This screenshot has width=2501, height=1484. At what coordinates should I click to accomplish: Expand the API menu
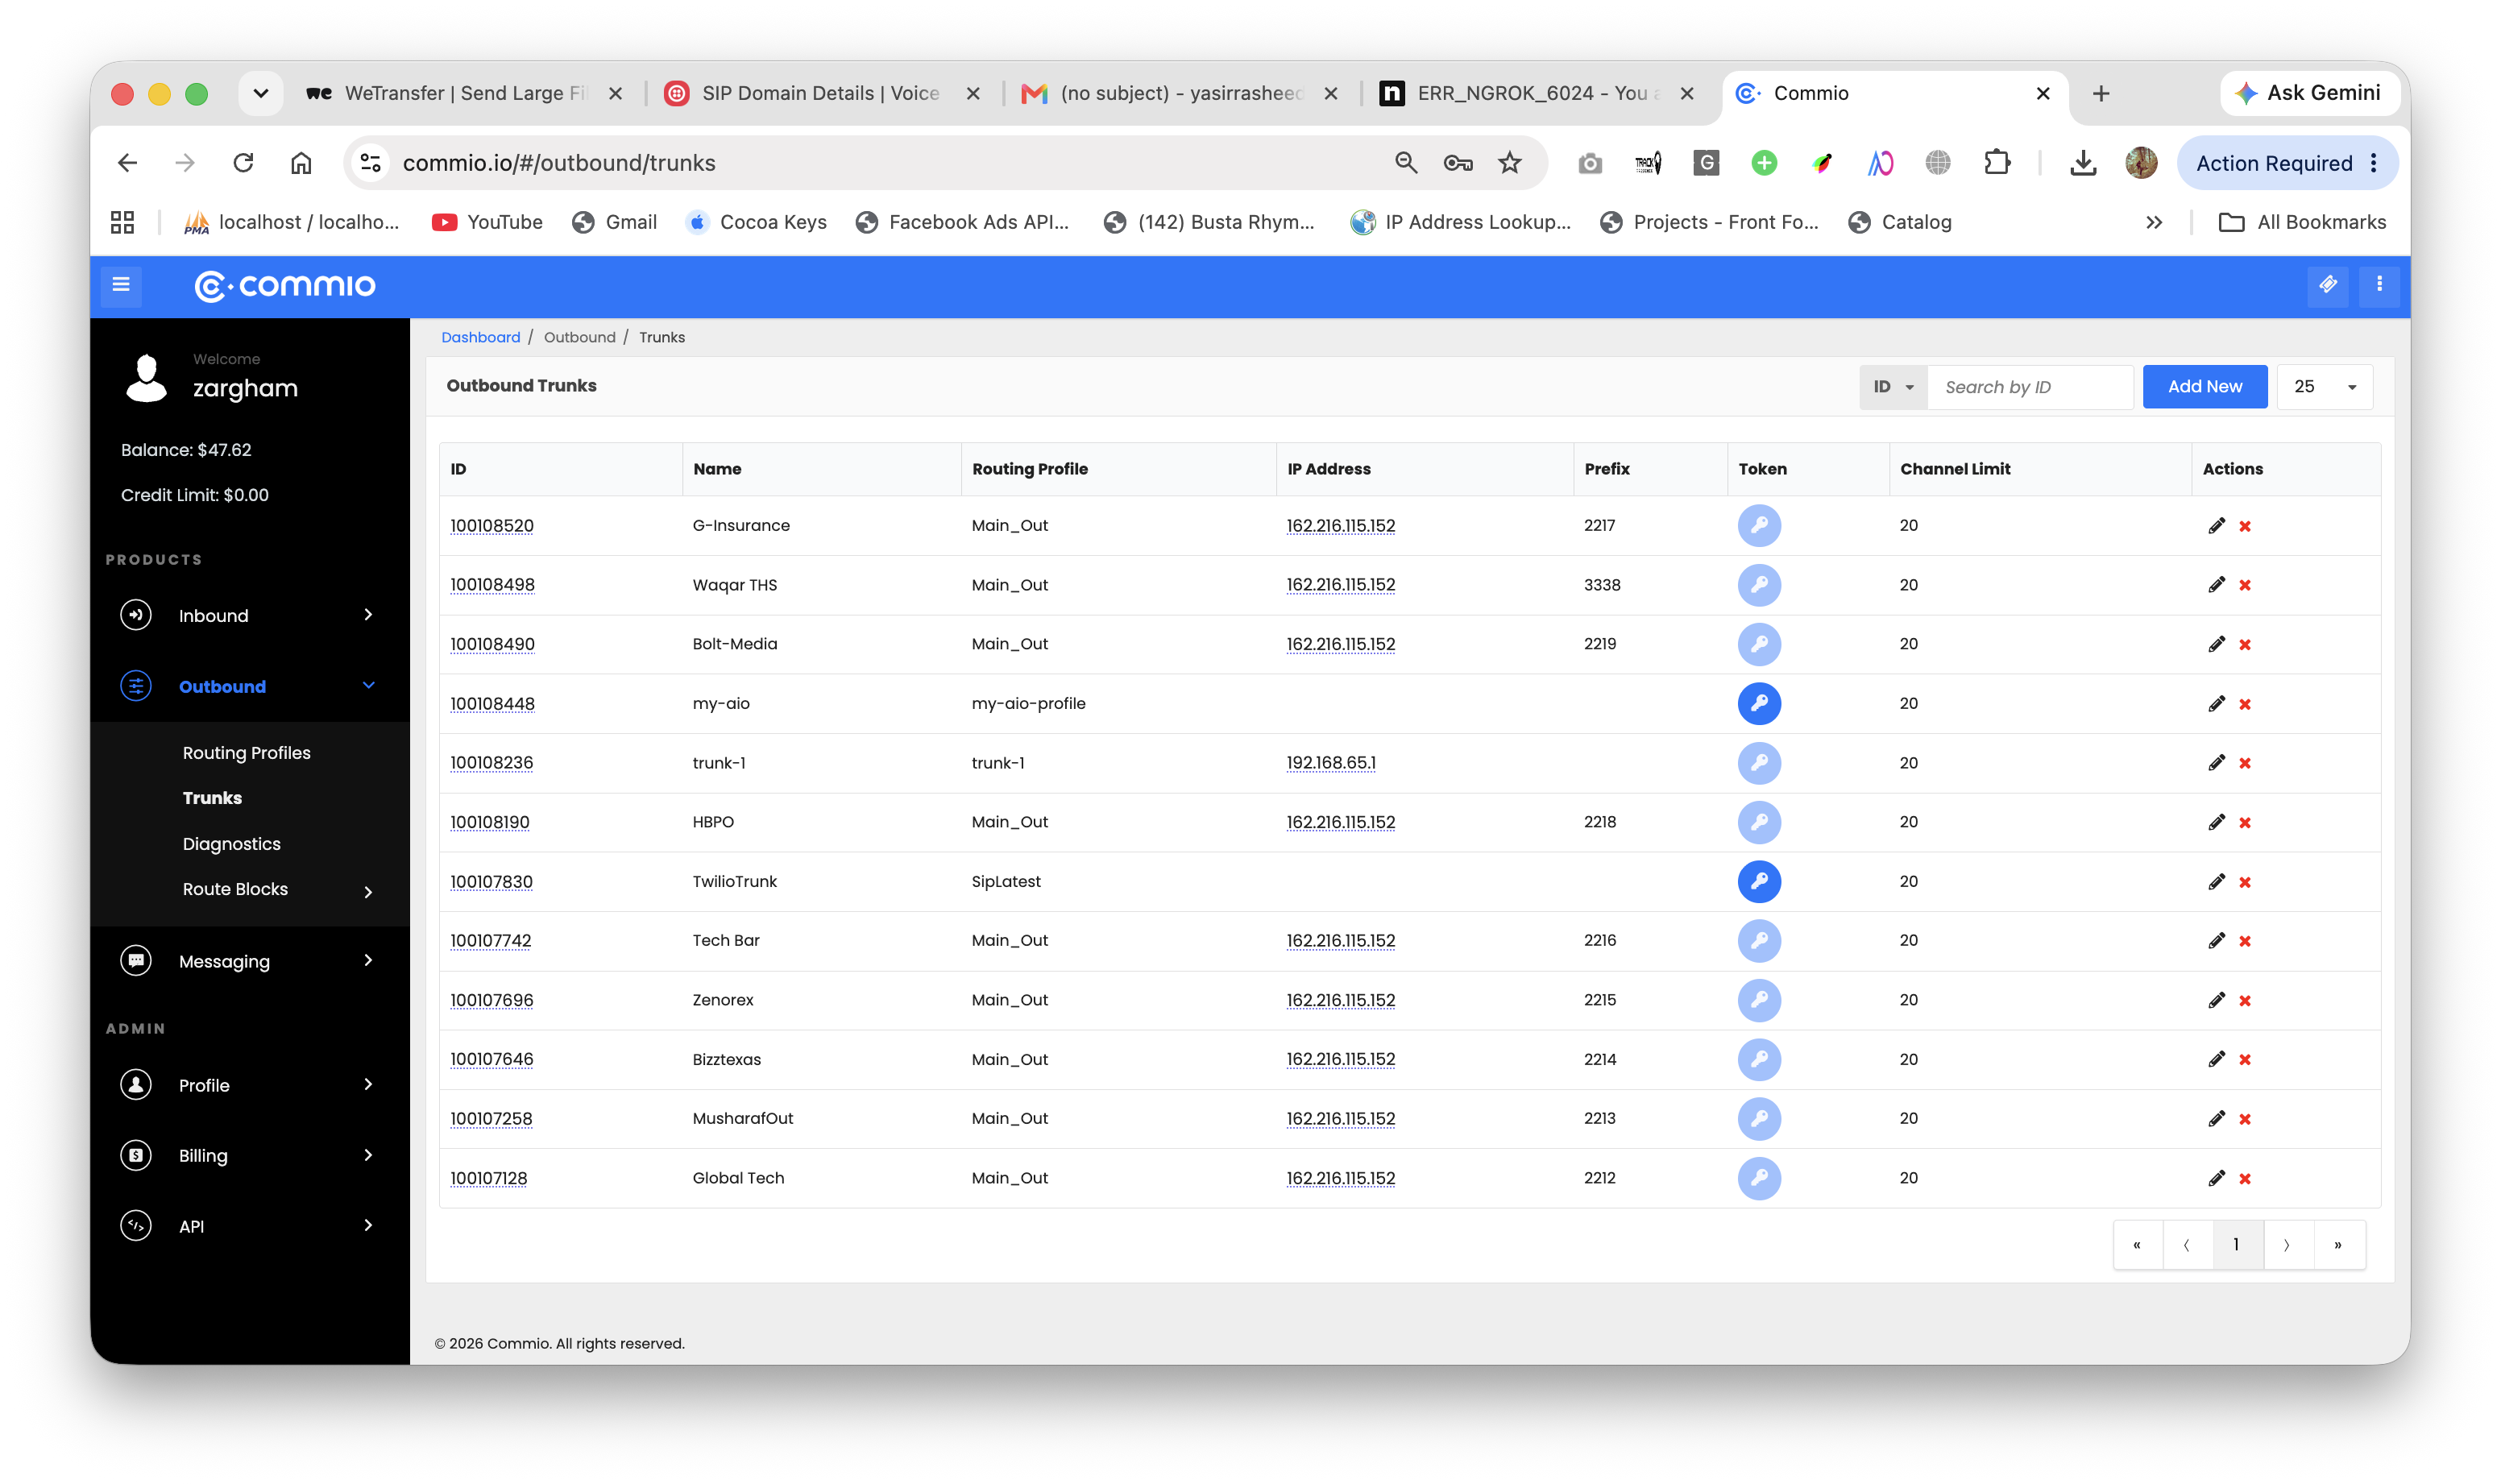pos(249,1226)
